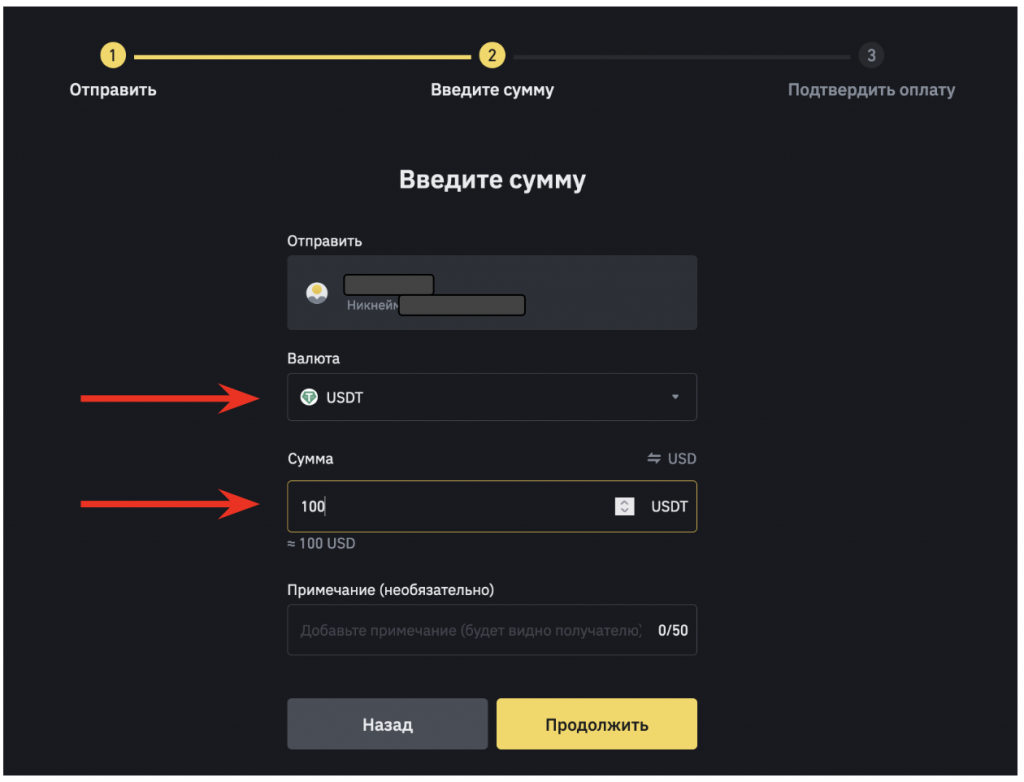Screen dimensions: 1024x782
Task: Click the recipient avatar icon
Action: (x=317, y=293)
